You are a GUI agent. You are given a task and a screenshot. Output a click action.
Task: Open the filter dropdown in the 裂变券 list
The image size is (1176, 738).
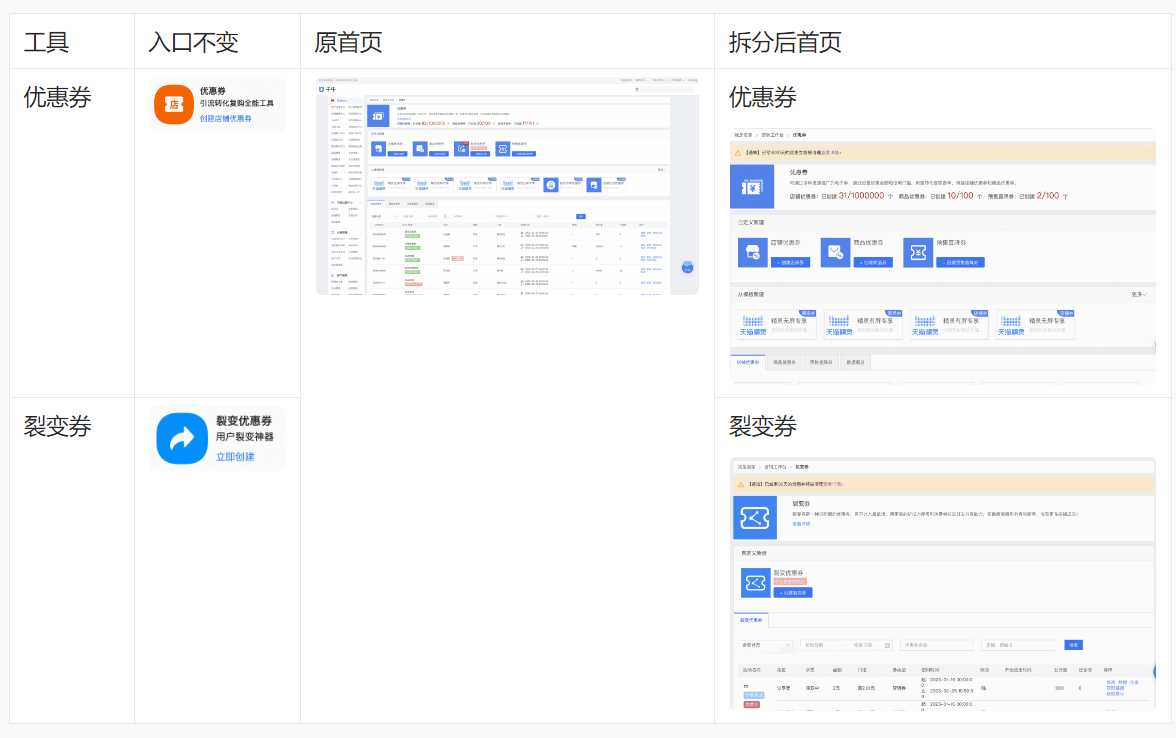pos(765,644)
